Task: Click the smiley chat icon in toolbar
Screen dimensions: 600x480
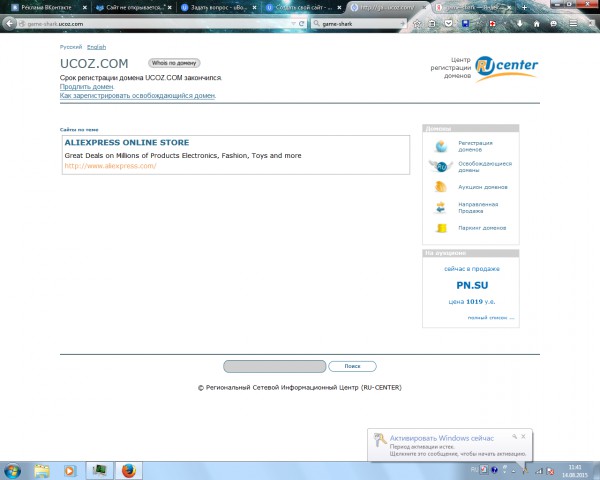Action: [553, 24]
